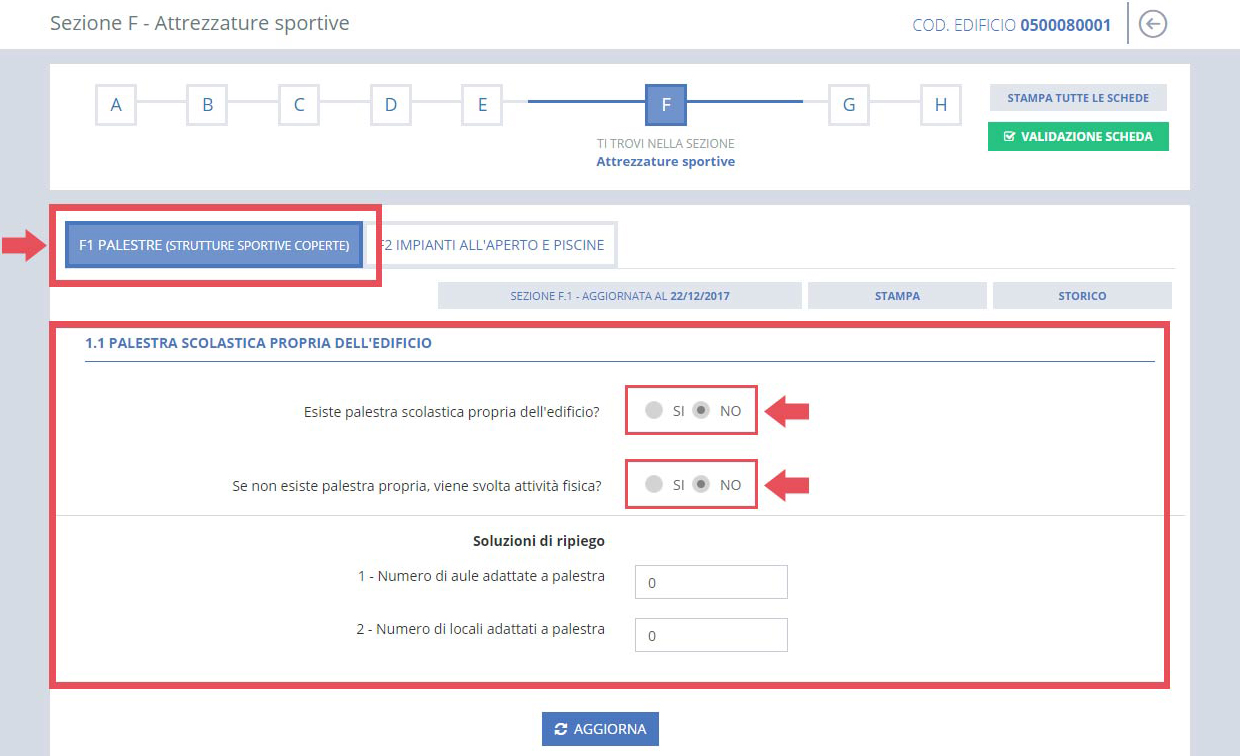The image size is (1240, 756).
Task: Select NO for palestra scolastica propria
Action: pos(702,410)
